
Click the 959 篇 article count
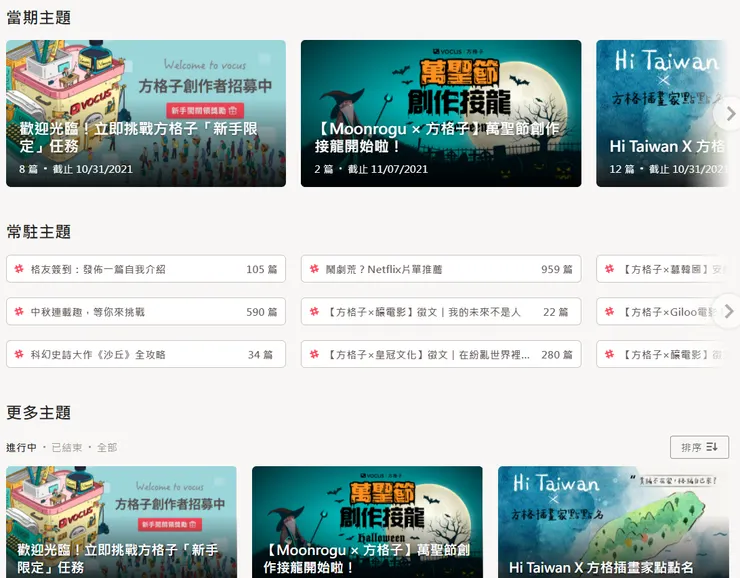(x=556, y=269)
